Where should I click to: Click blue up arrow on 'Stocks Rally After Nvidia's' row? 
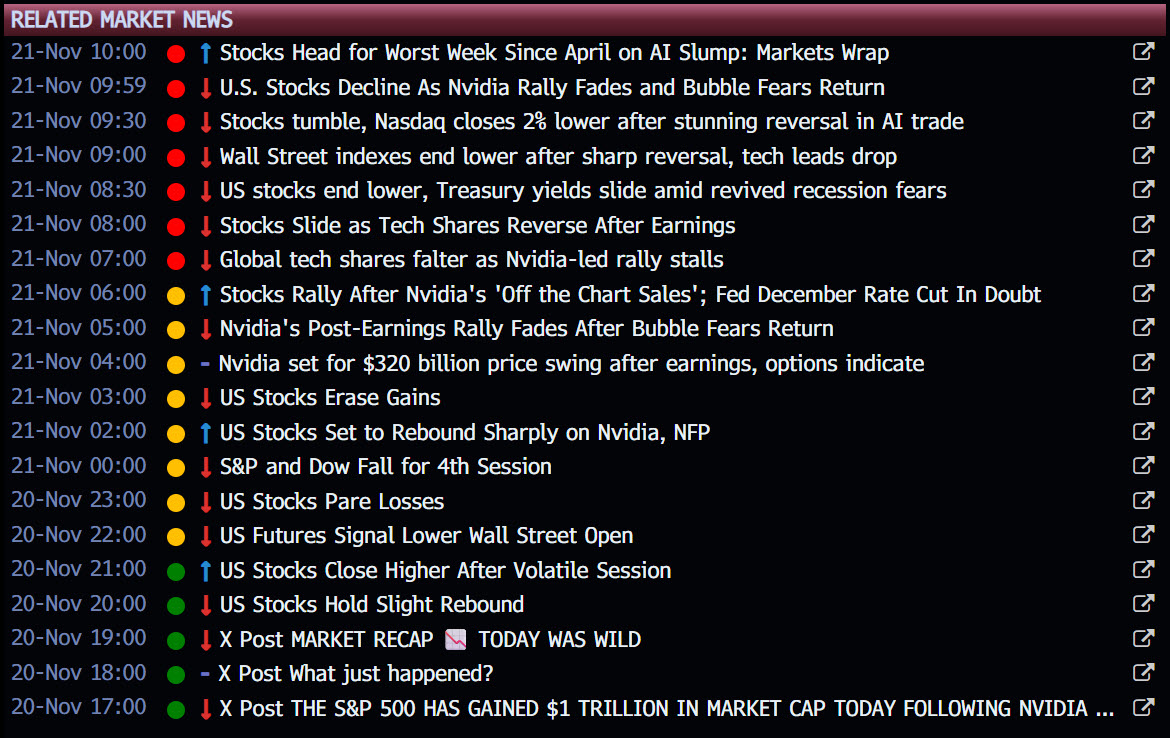[x=205, y=295]
